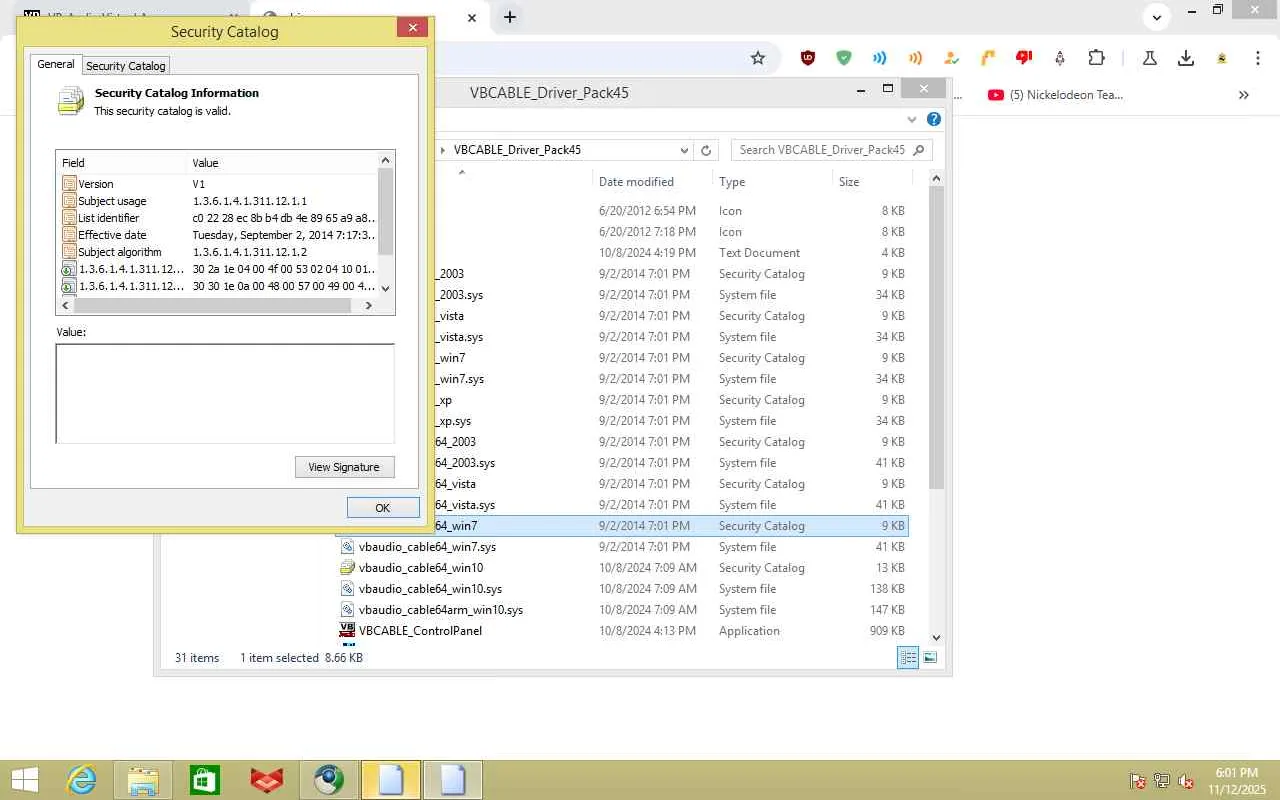
Task: Switch to the Security Catalog tab
Action: tap(126, 66)
